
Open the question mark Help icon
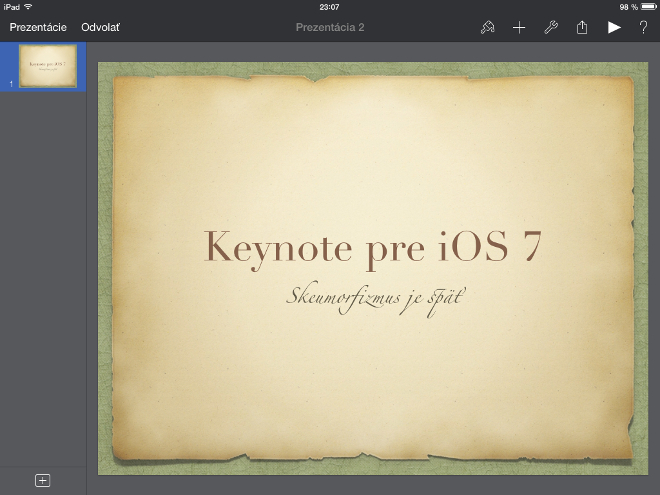coord(643,27)
